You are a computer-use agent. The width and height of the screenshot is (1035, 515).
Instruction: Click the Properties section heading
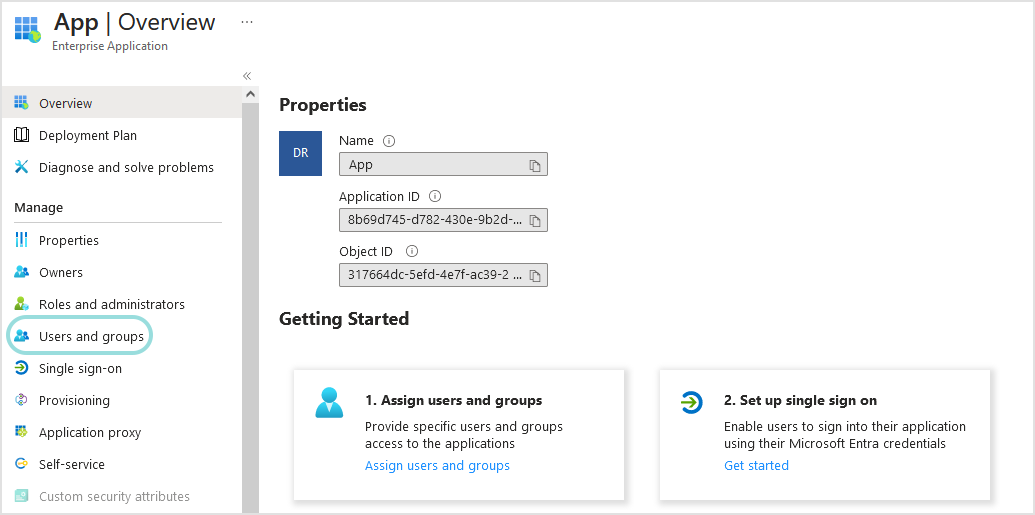[x=323, y=104]
